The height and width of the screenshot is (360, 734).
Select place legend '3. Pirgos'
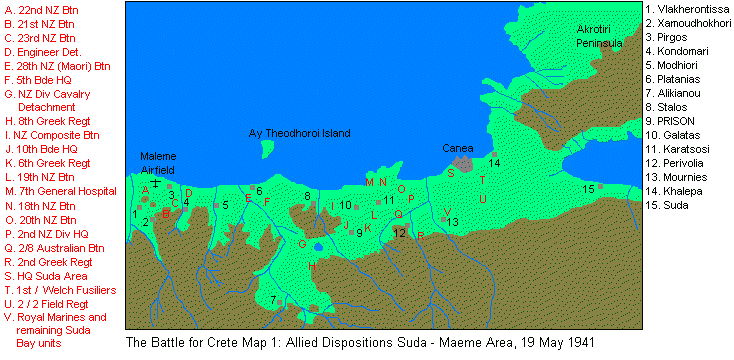[x=667, y=37]
